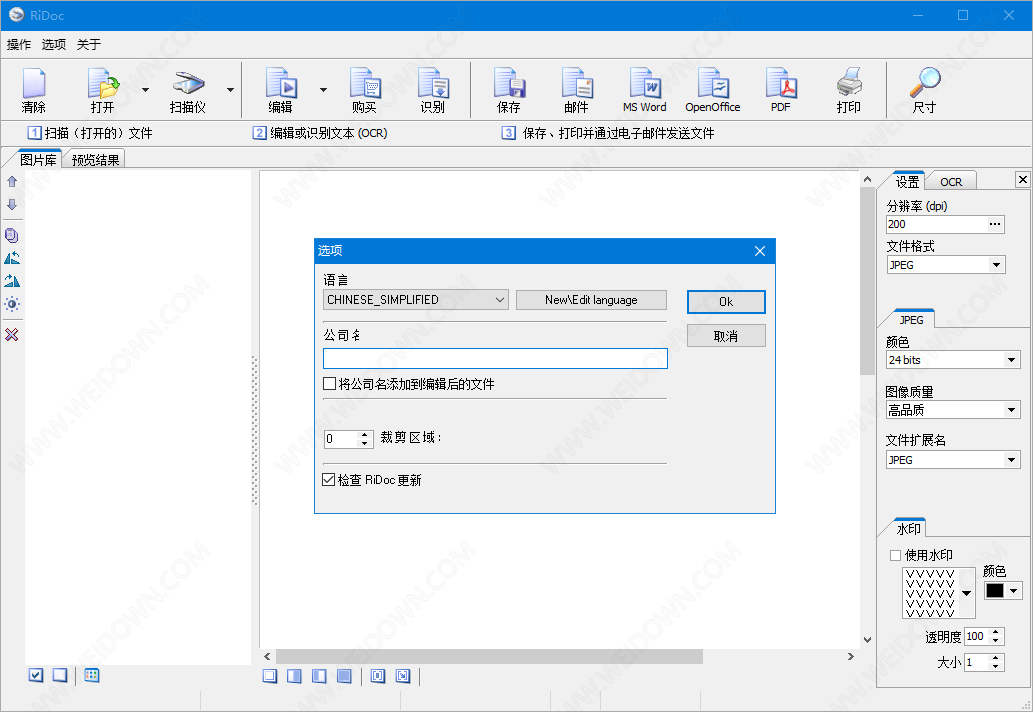Open the 选项 menu
The height and width of the screenshot is (712, 1033).
pyautogui.click(x=53, y=45)
